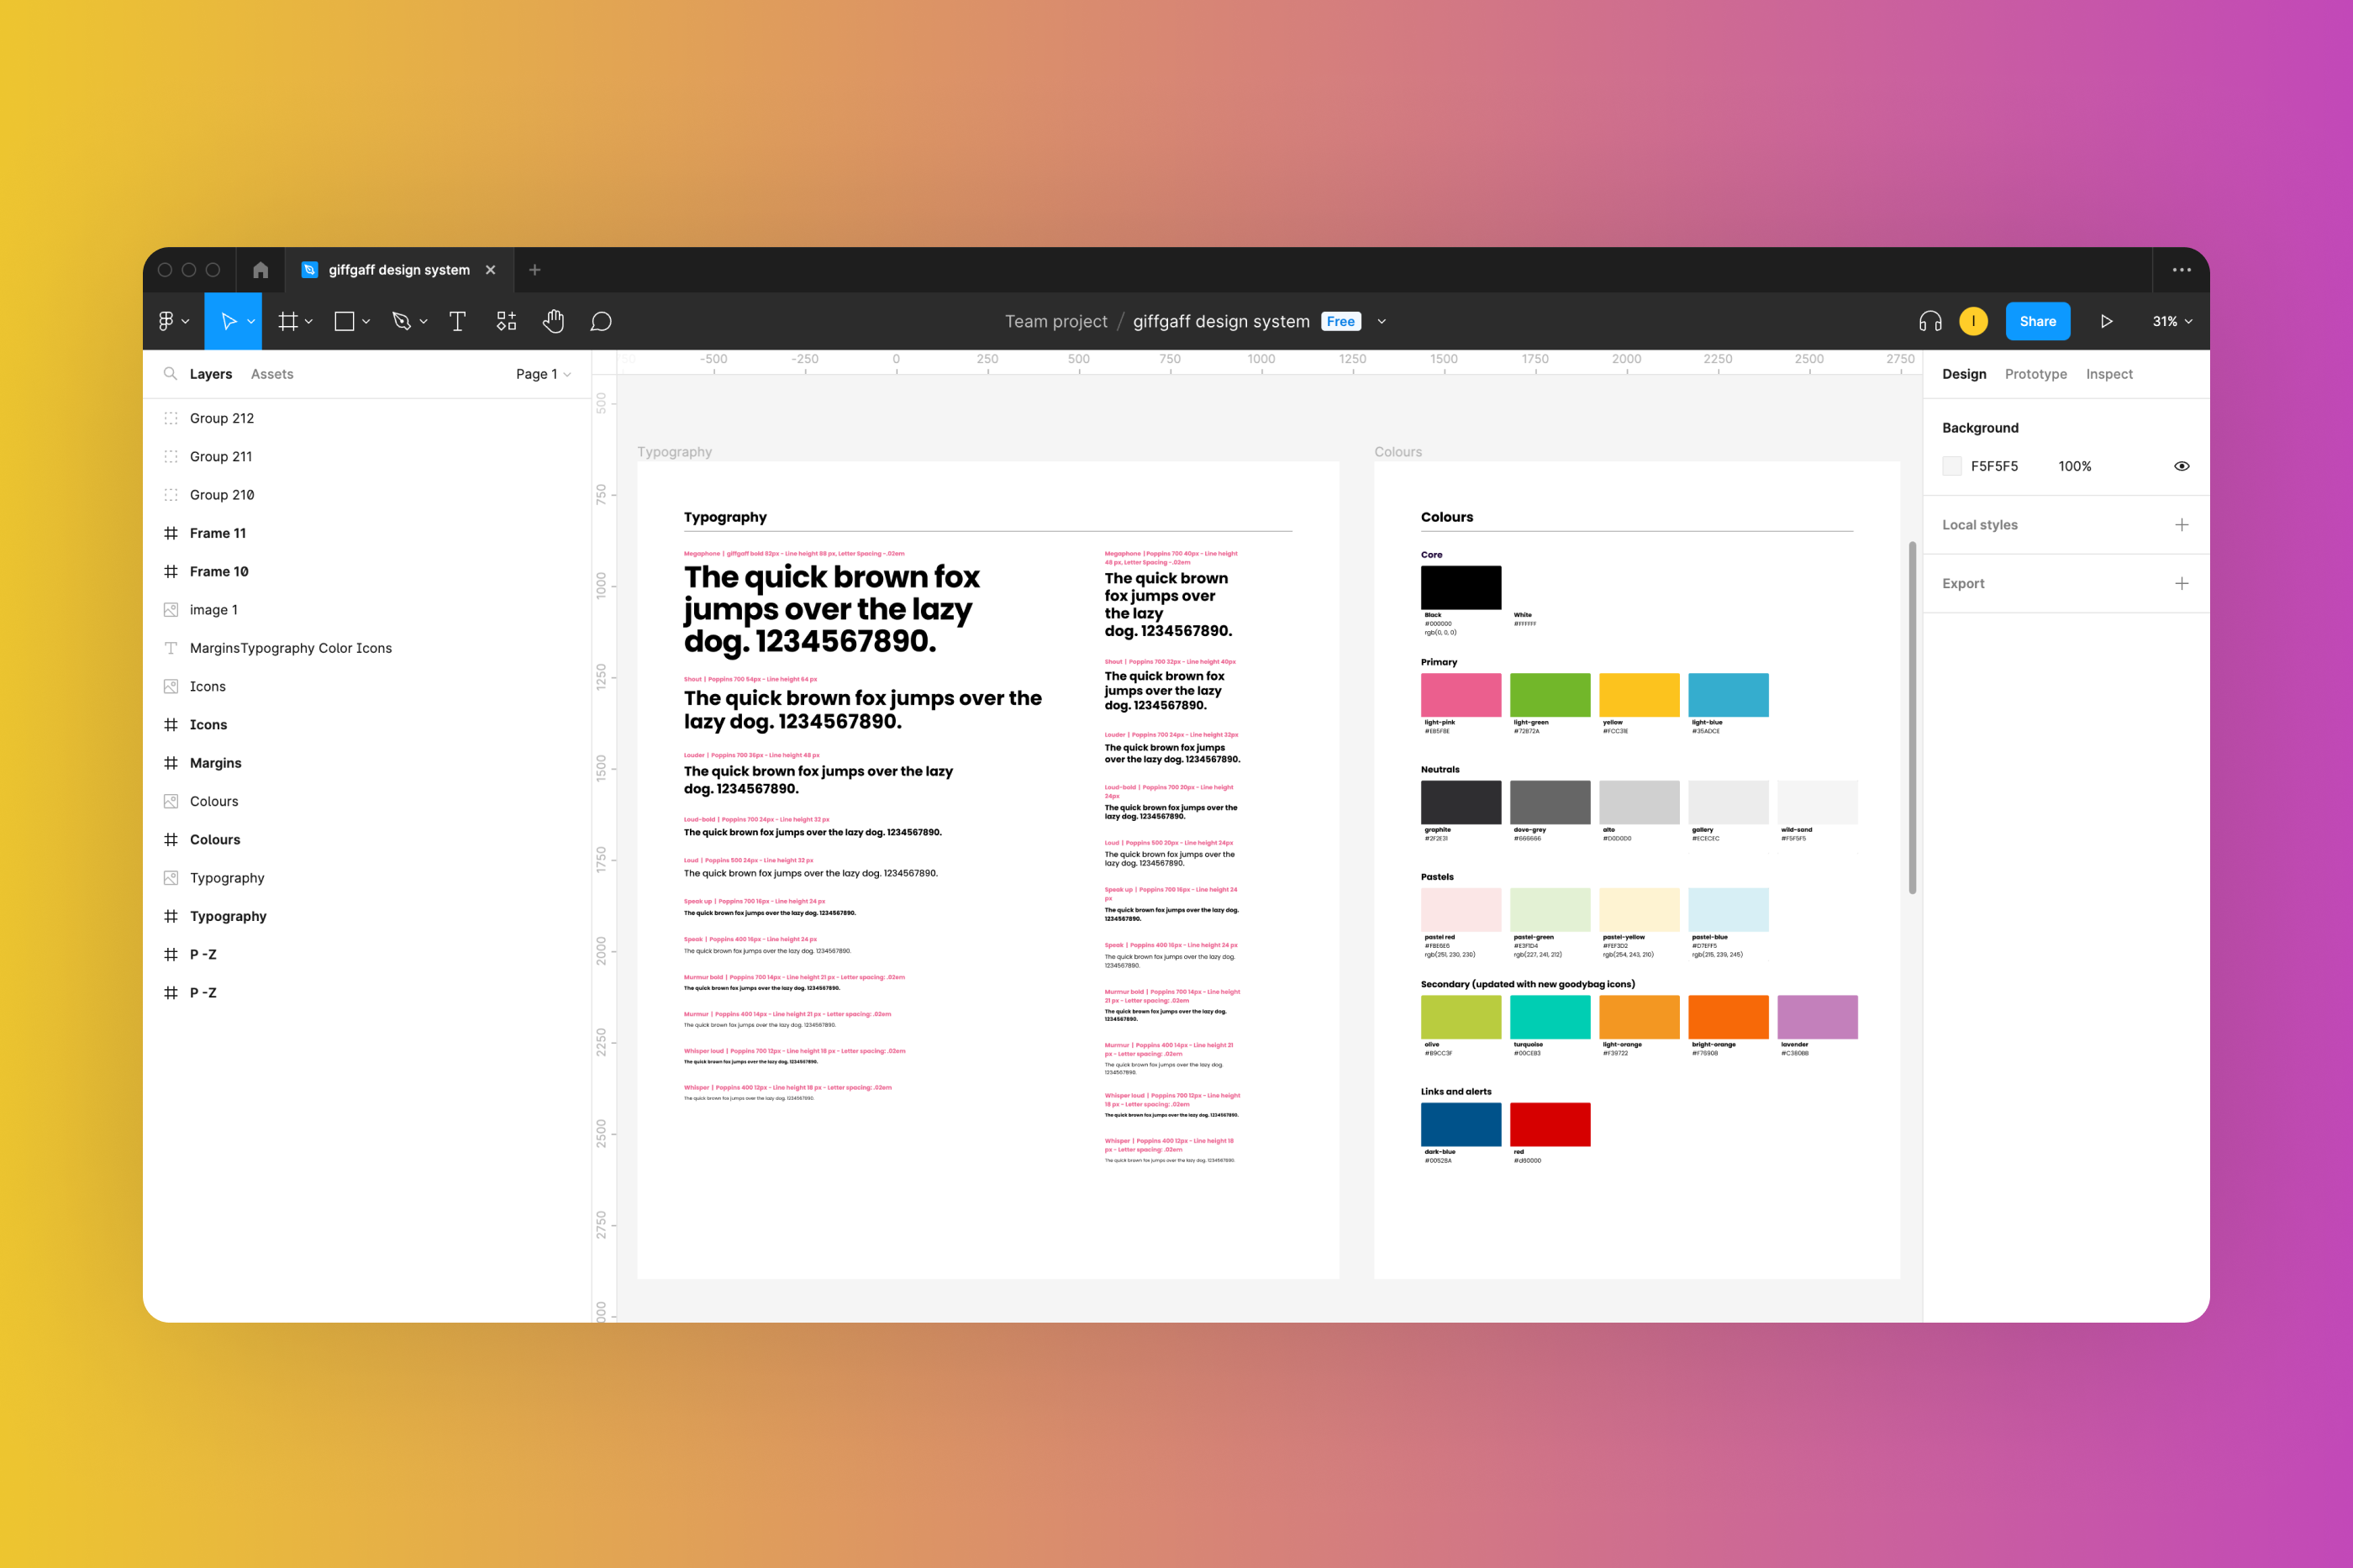Edit the background opacity 100% field

(2074, 466)
